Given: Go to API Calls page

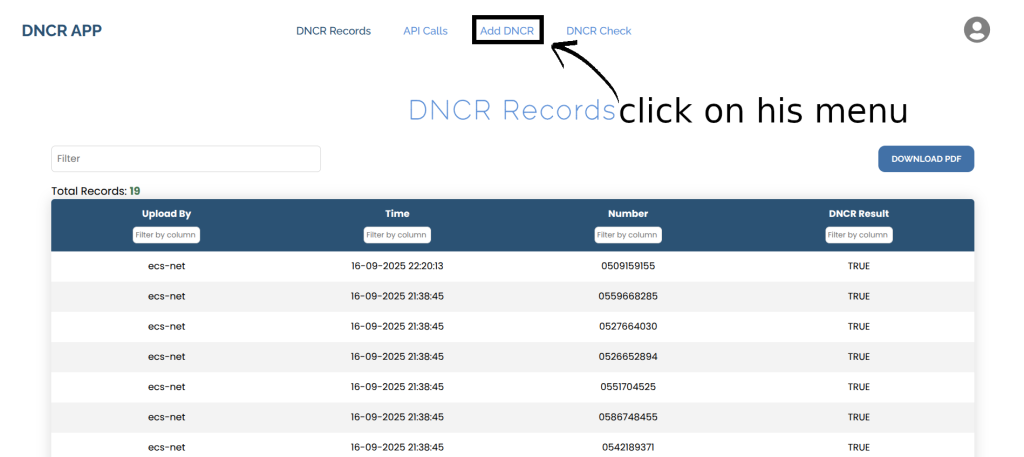Looking at the screenshot, I should [425, 31].
